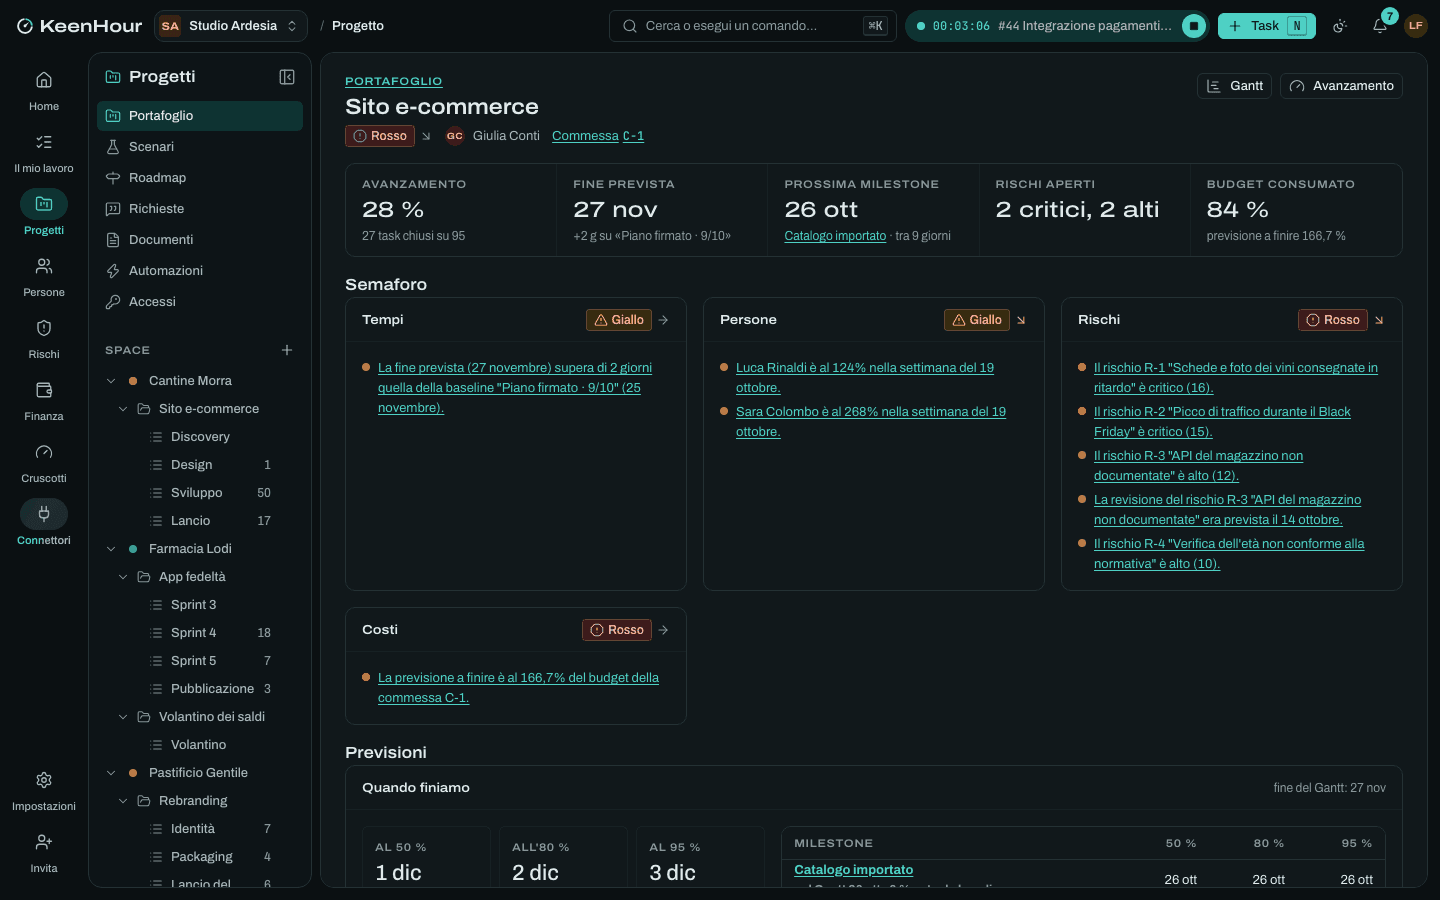Open Richieste in the sidebar
Viewport: 1440px width, 900px height.
[200, 209]
